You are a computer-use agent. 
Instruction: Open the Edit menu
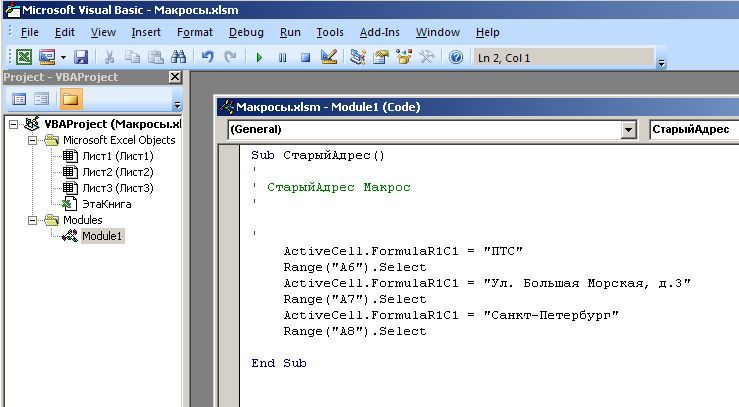click(65, 32)
